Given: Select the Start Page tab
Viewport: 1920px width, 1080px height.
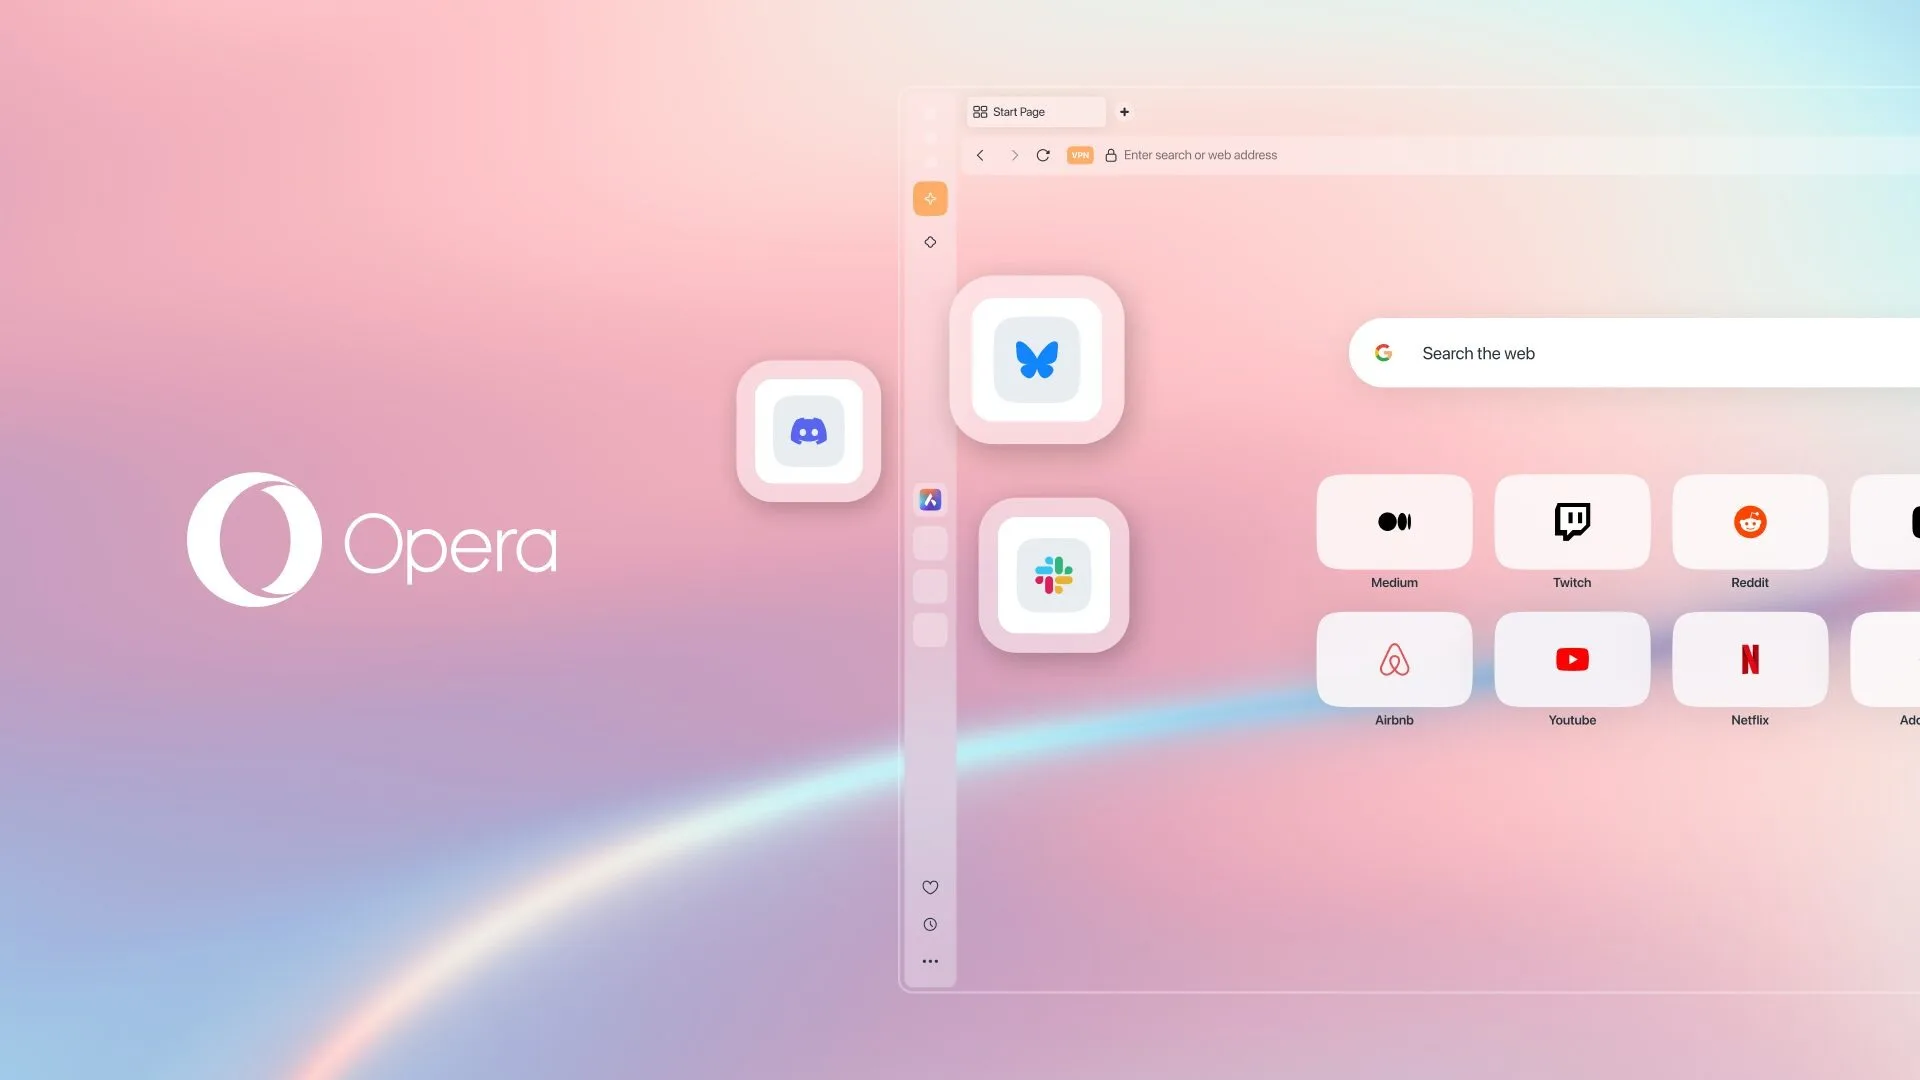Looking at the screenshot, I should (1035, 111).
